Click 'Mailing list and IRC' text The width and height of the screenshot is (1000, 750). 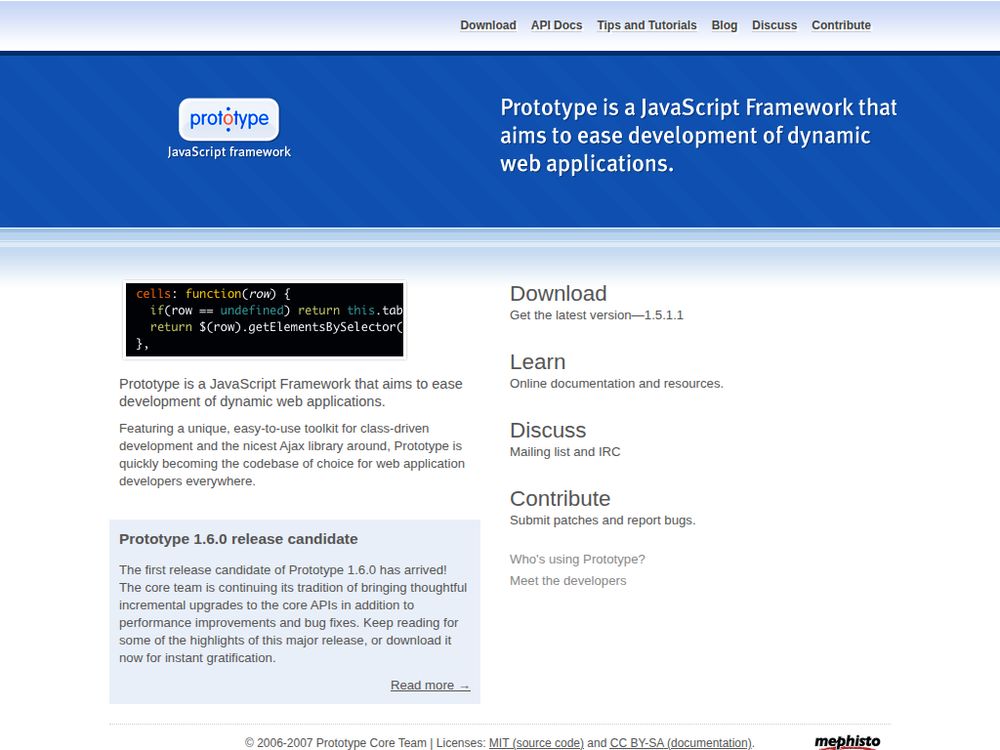pyautogui.click(x=564, y=452)
